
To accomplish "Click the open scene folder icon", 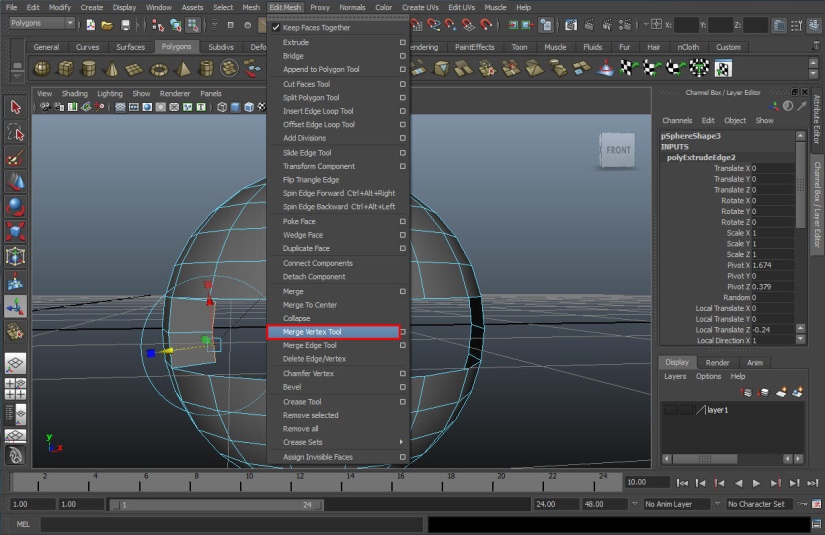I will point(107,24).
